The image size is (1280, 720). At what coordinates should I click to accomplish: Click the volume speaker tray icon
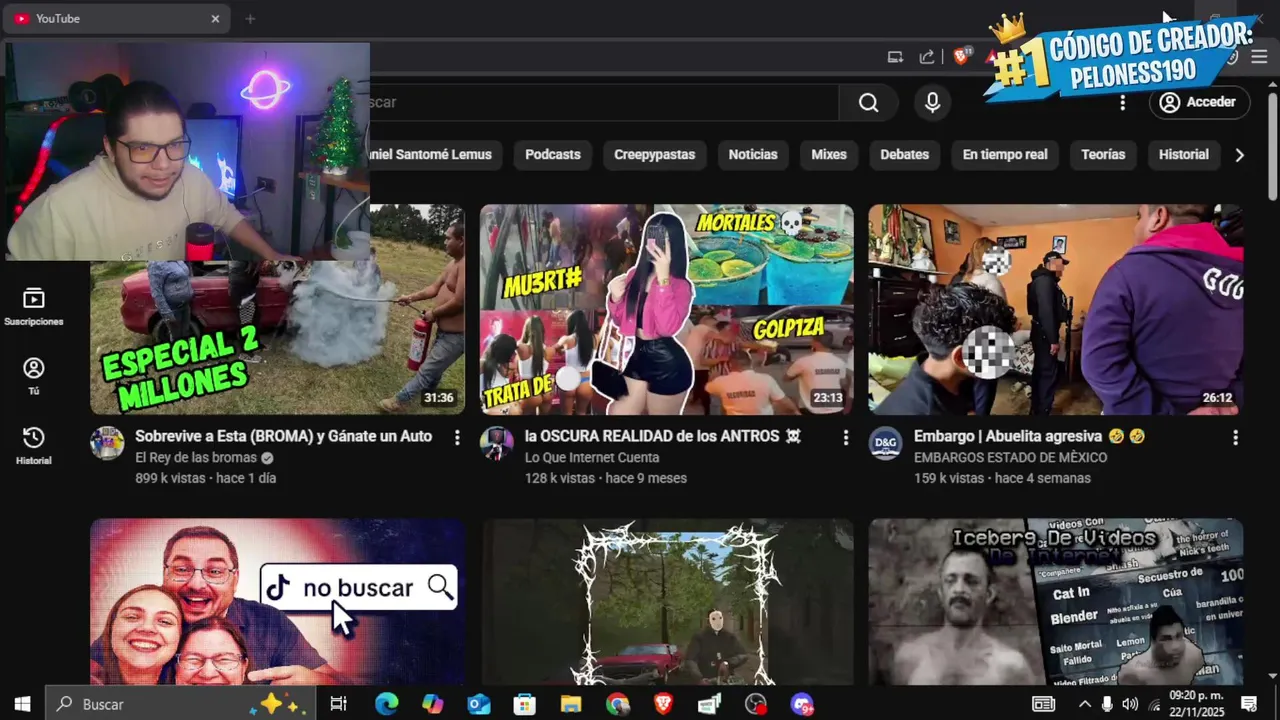pyautogui.click(x=1130, y=704)
